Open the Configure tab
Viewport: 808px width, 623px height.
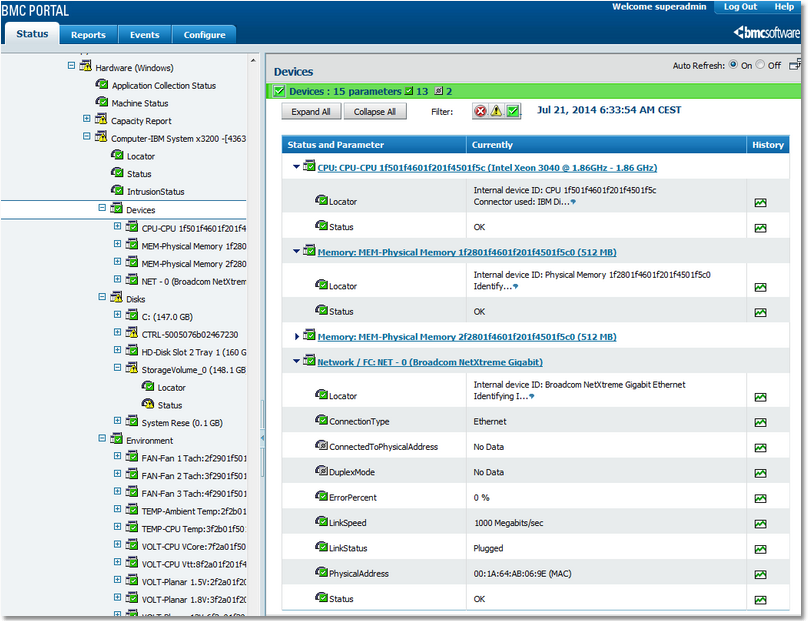[x=204, y=35]
